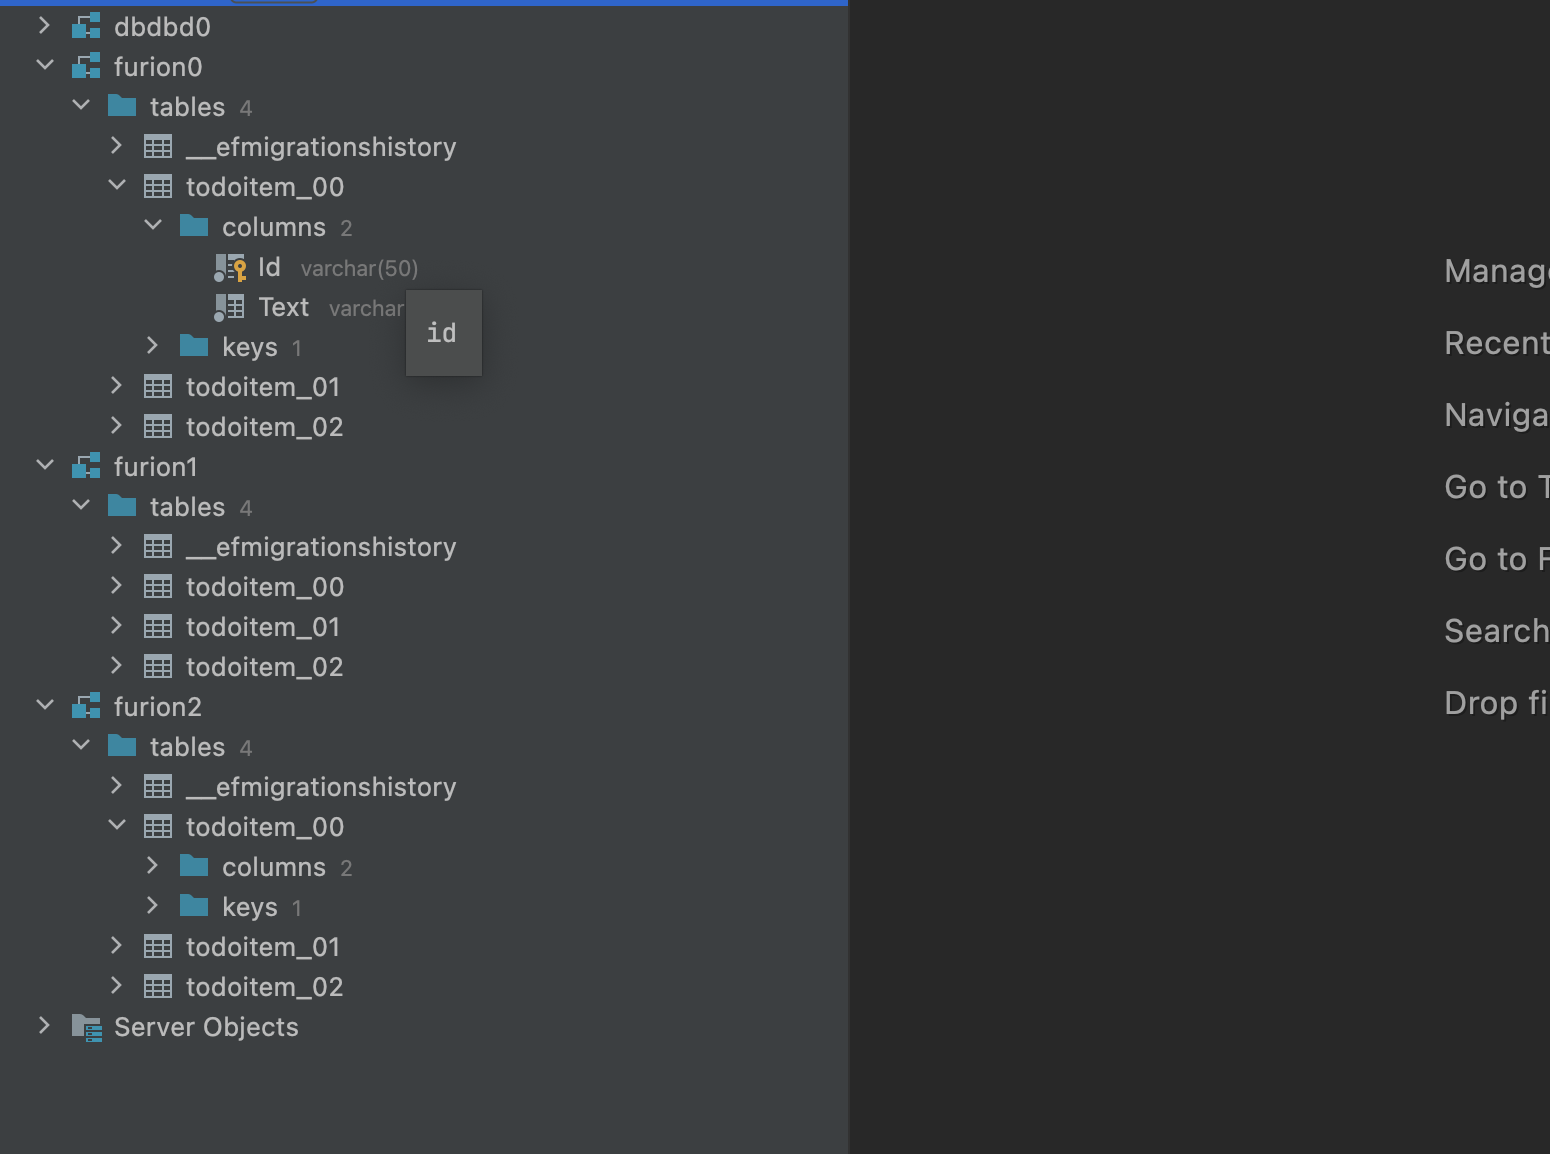
Task: Expand columns folder in furion2 todoitem_00
Action: coord(152,865)
